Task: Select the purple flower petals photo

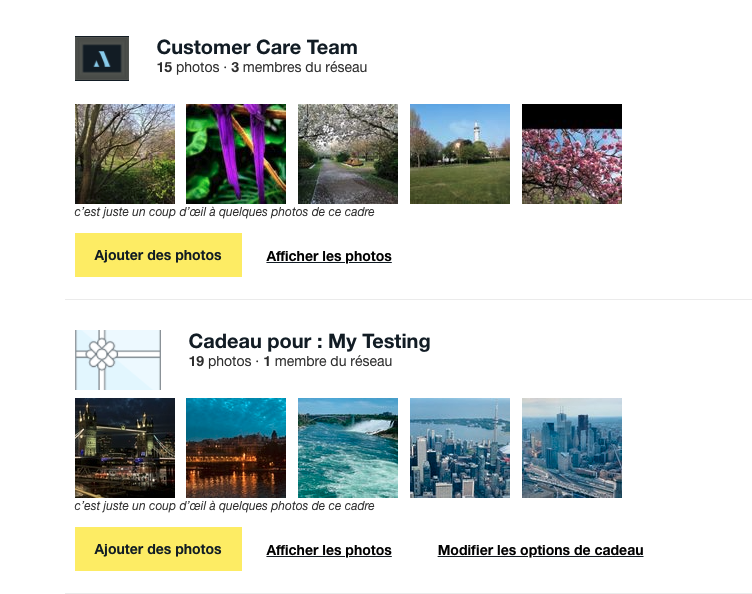Action: (x=236, y=154)
